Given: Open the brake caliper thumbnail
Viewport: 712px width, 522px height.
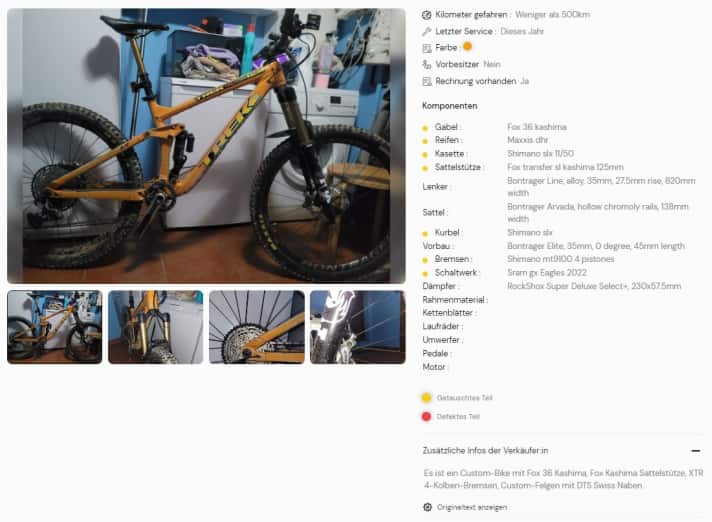Looking at the screenshot, I should (357, 327).
